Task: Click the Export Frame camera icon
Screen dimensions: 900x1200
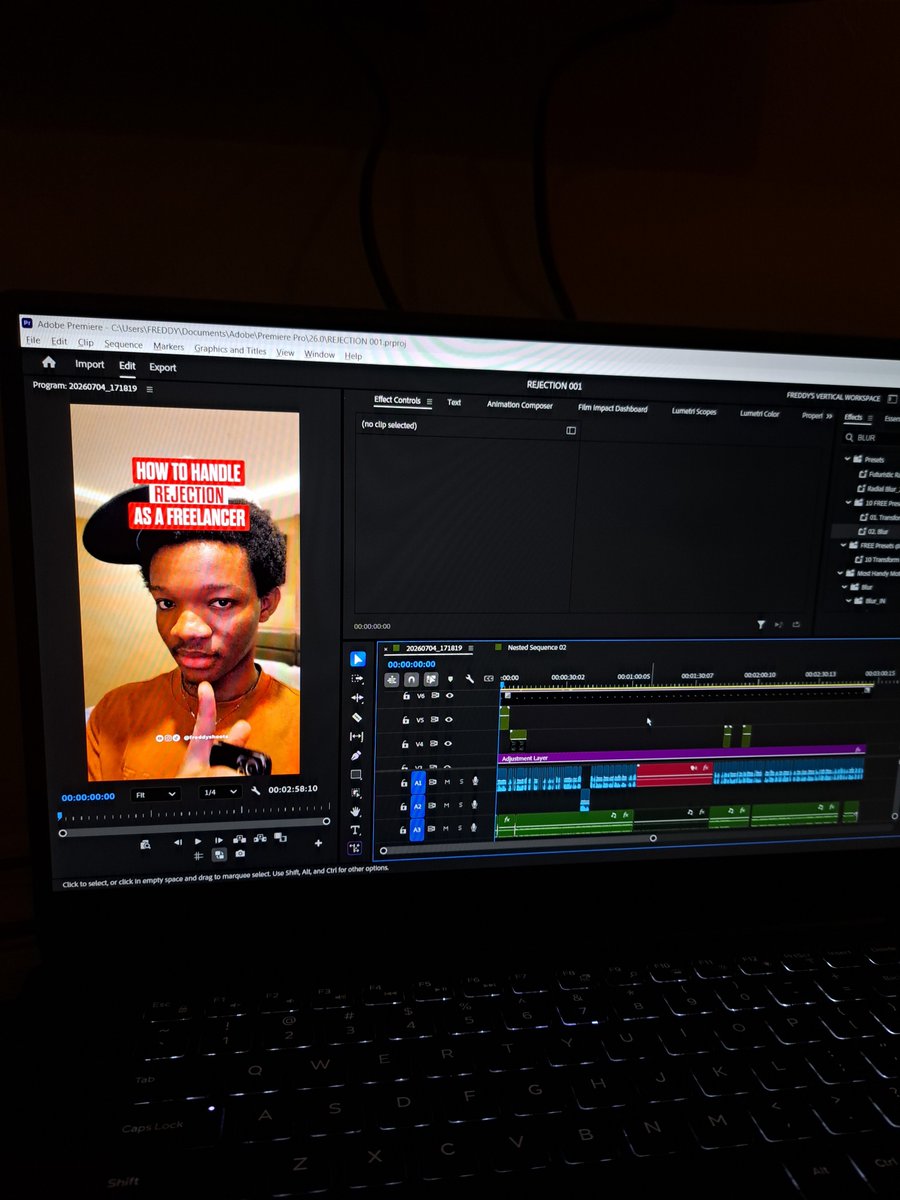Action: click(x=240, y=854)
